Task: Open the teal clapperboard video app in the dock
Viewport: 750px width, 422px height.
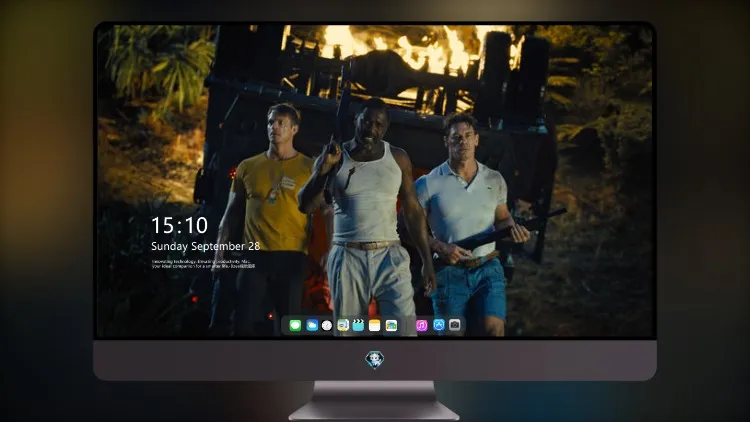Action: (x=359, y=326)
